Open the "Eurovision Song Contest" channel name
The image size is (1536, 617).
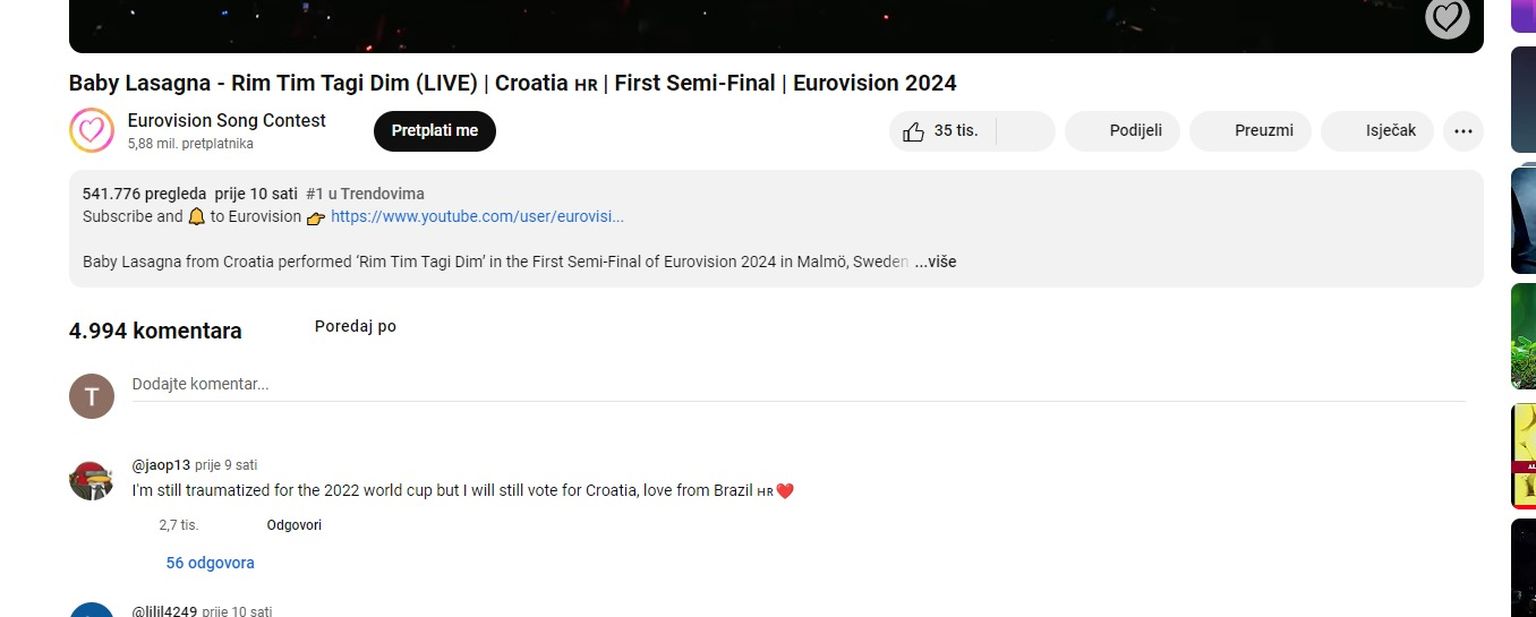pyautogui.click(x=226, y=121)
